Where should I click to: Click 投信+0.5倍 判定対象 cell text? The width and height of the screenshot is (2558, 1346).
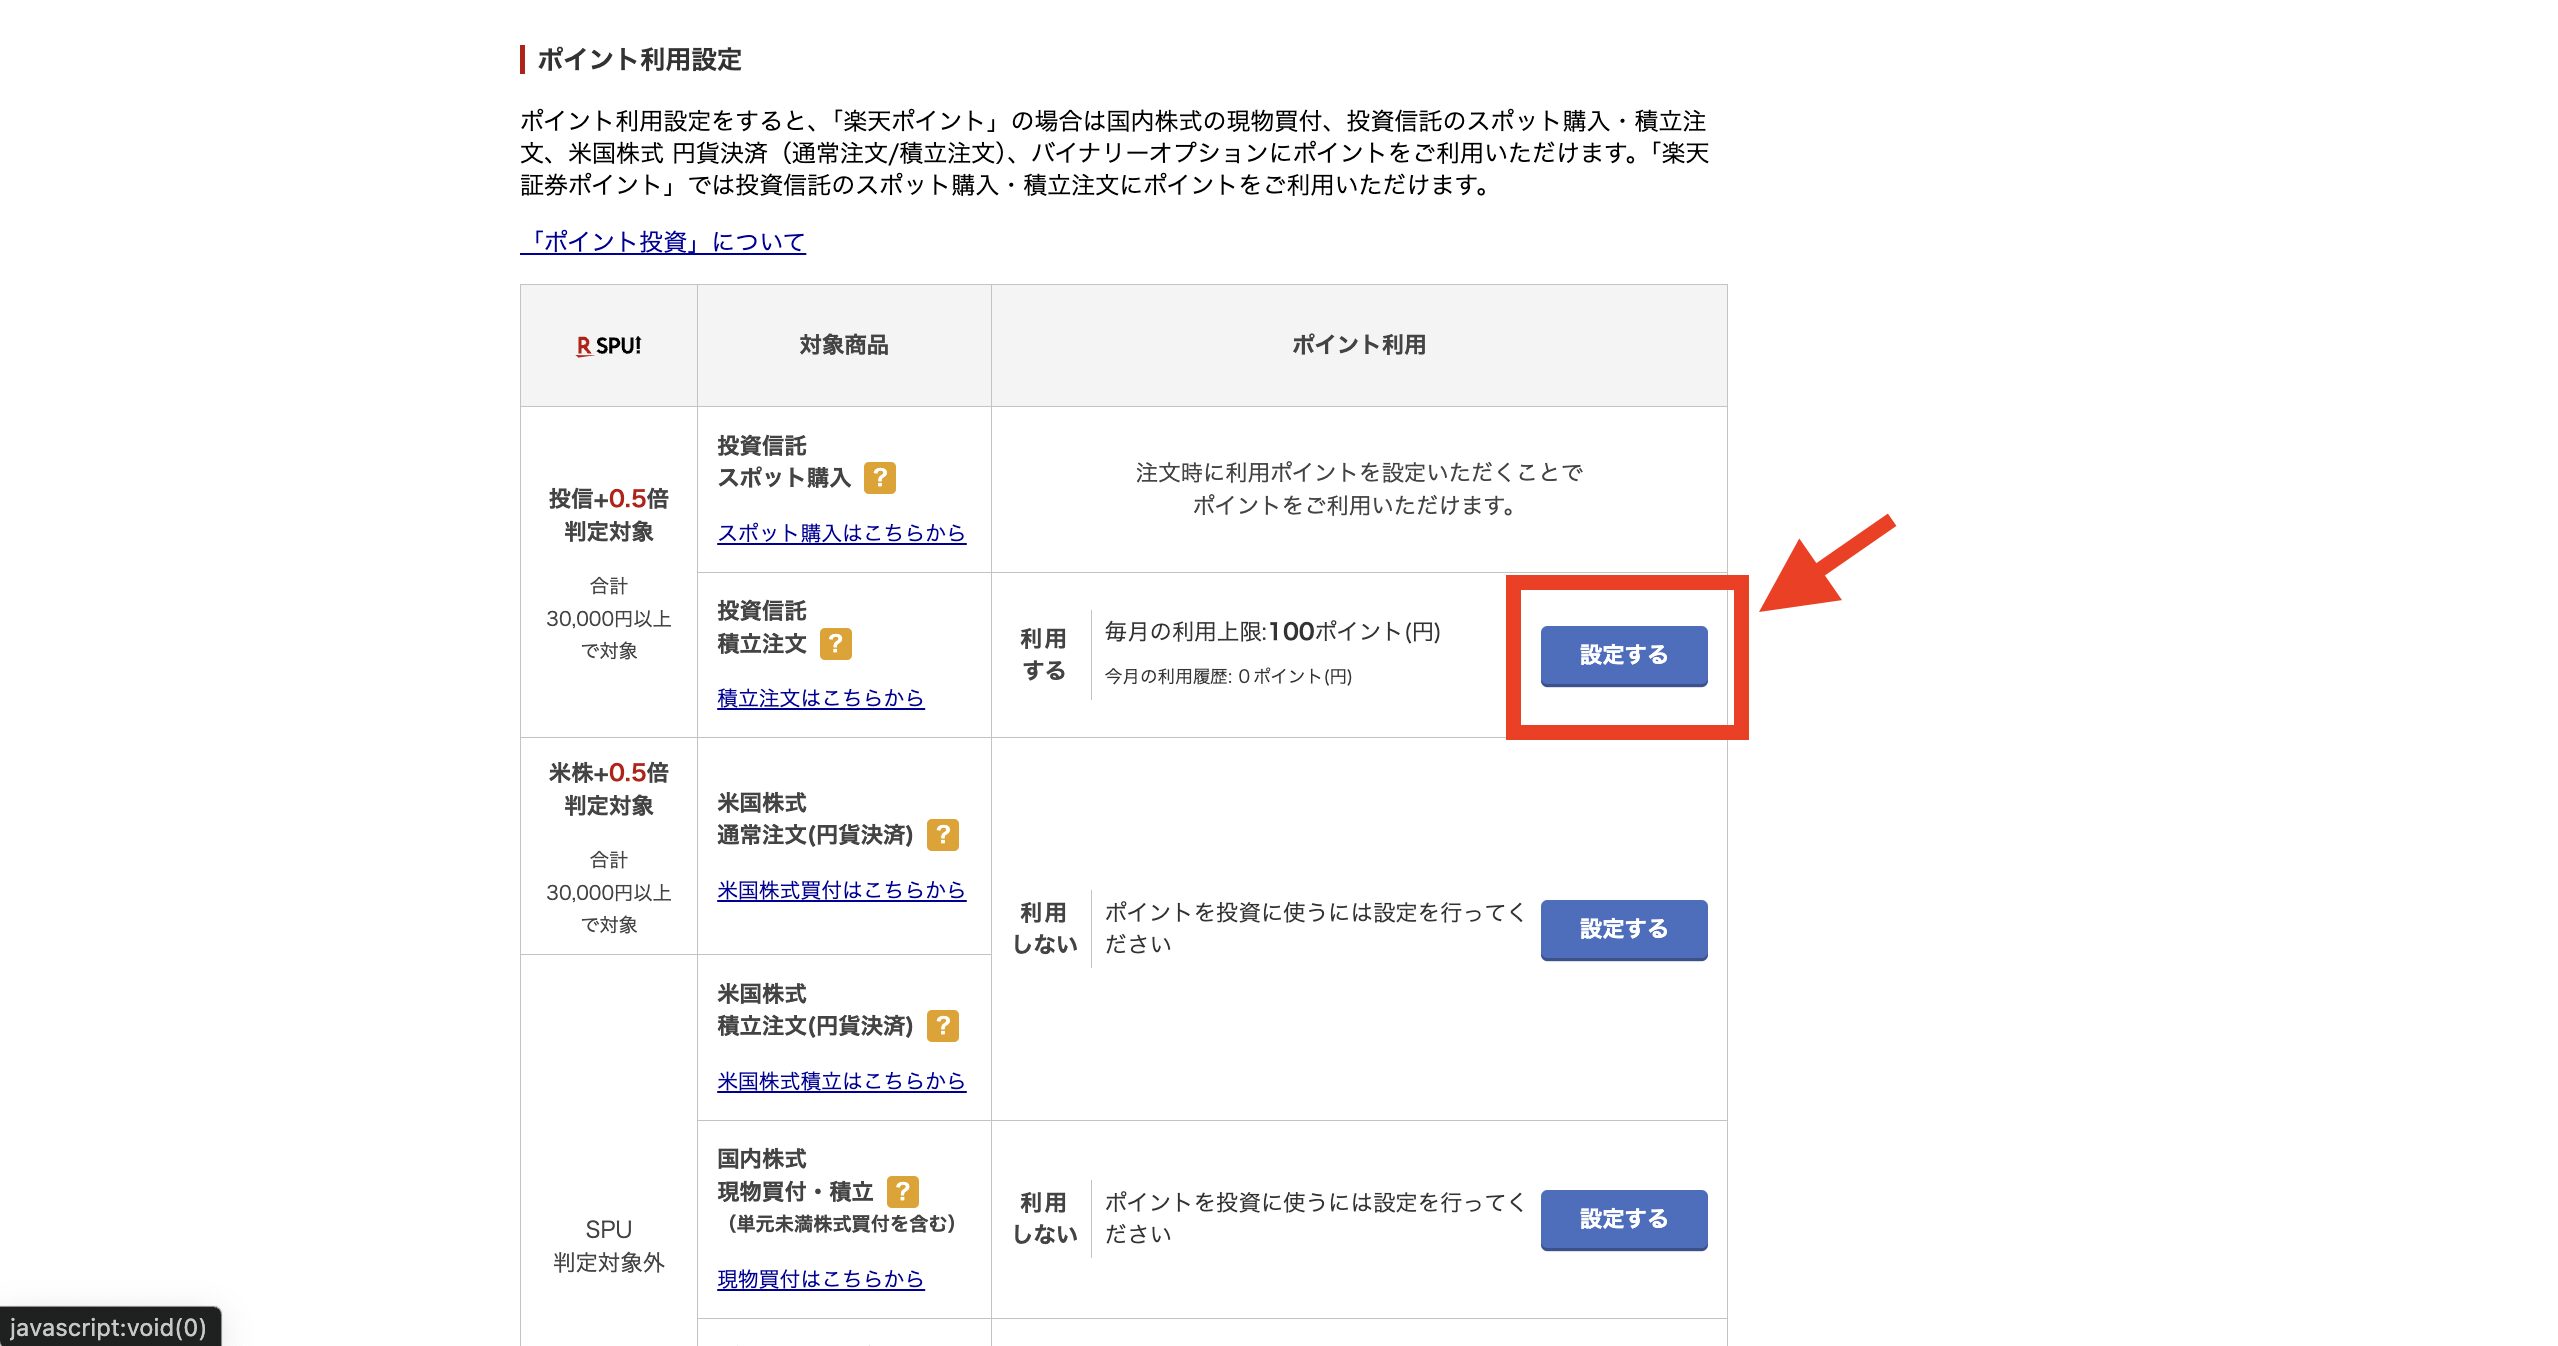tap(608, 515)
